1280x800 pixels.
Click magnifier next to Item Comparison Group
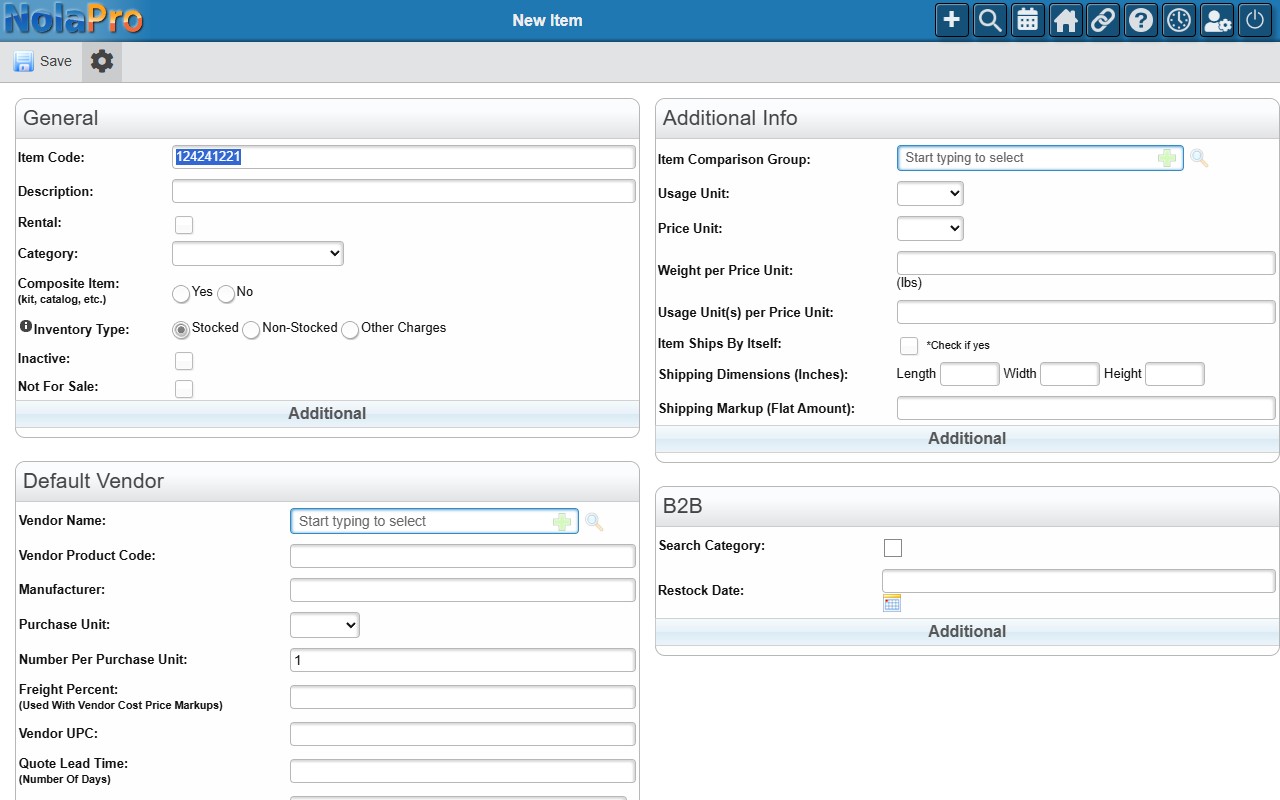point(1199,158)
